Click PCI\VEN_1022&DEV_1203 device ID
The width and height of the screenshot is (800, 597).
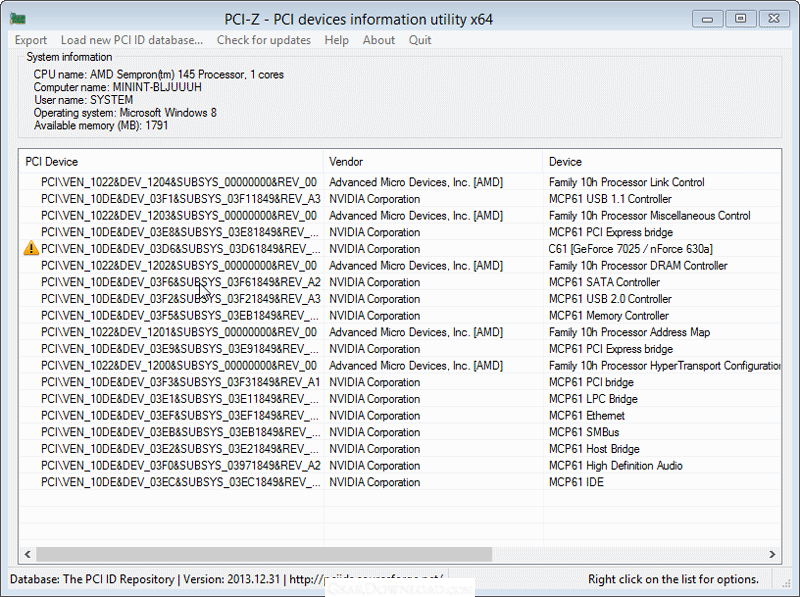[x=179, y=215]
